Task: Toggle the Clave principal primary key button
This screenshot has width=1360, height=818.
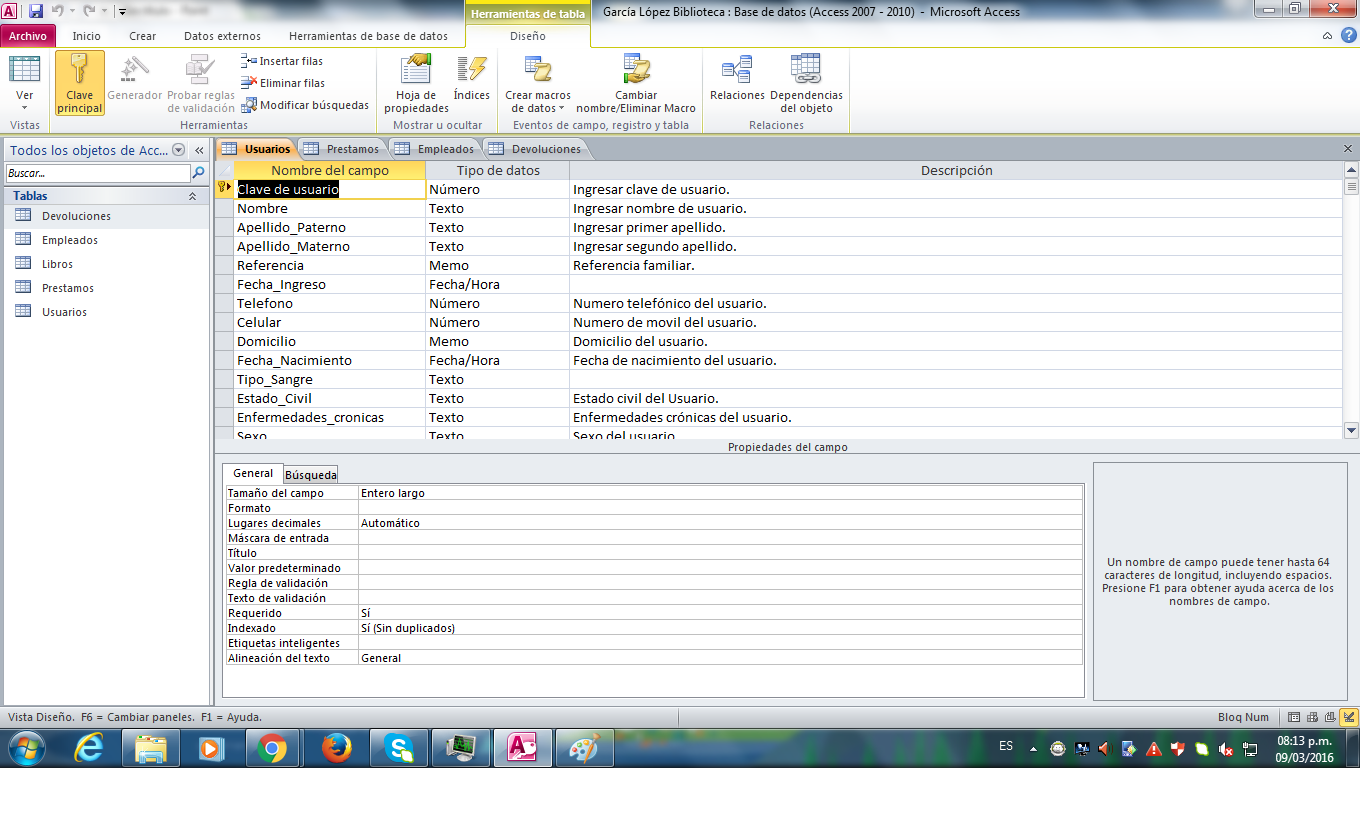Action: pyautogui.click(x=80, y=83)
